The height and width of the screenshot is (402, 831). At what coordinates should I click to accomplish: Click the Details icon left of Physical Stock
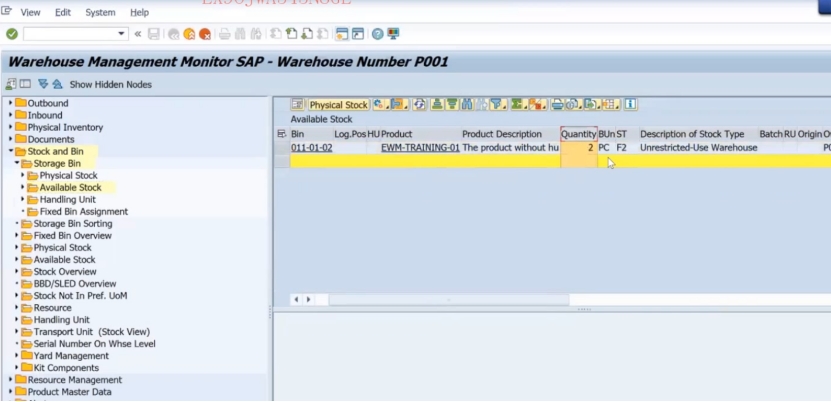297,104
